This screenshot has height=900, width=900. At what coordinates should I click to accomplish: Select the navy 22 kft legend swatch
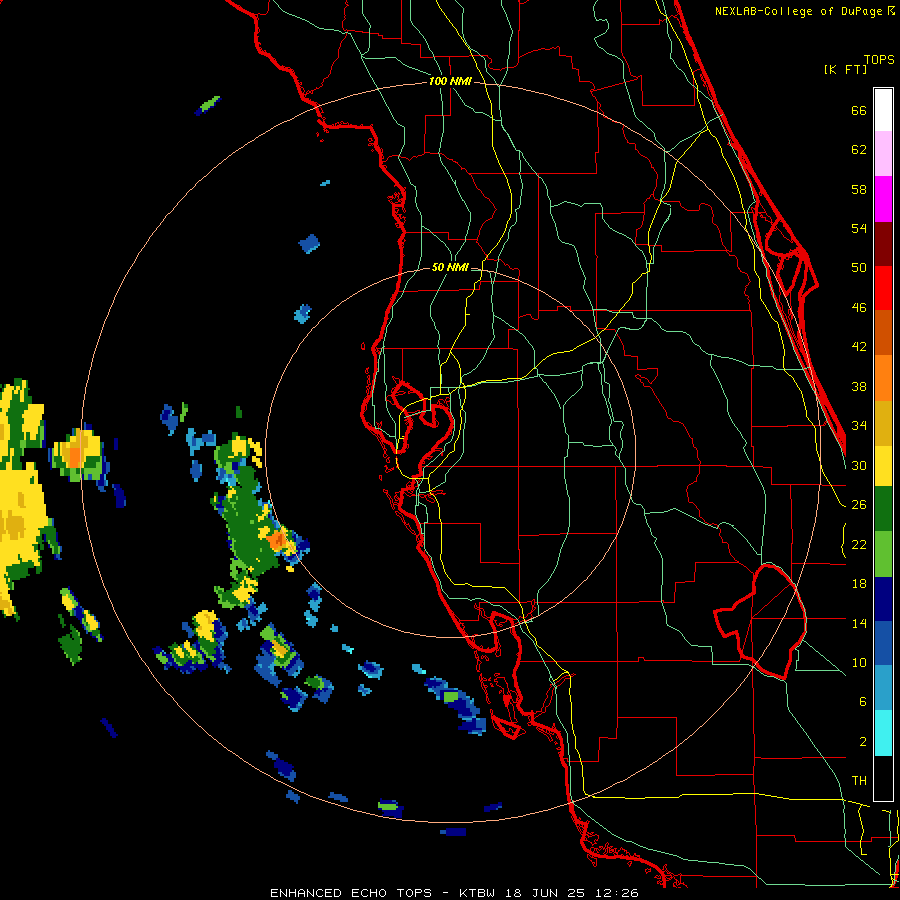pos(883,599)
